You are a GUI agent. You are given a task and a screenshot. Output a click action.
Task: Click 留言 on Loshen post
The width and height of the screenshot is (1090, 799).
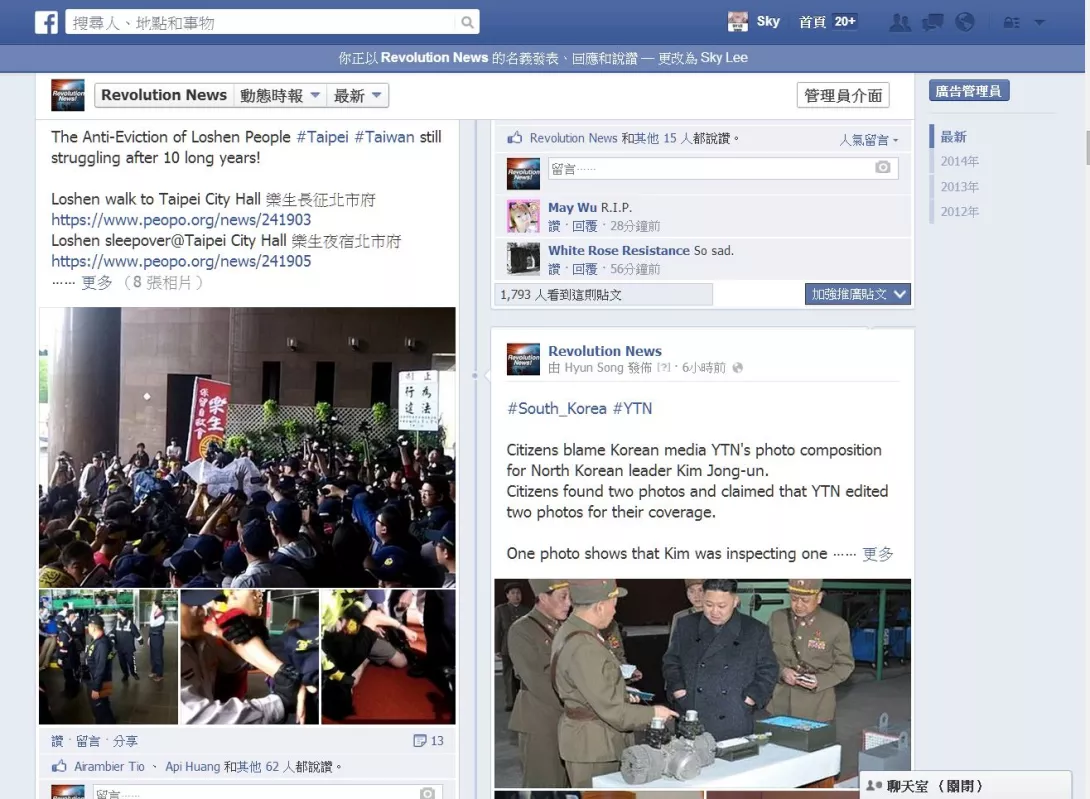(88, 741)
